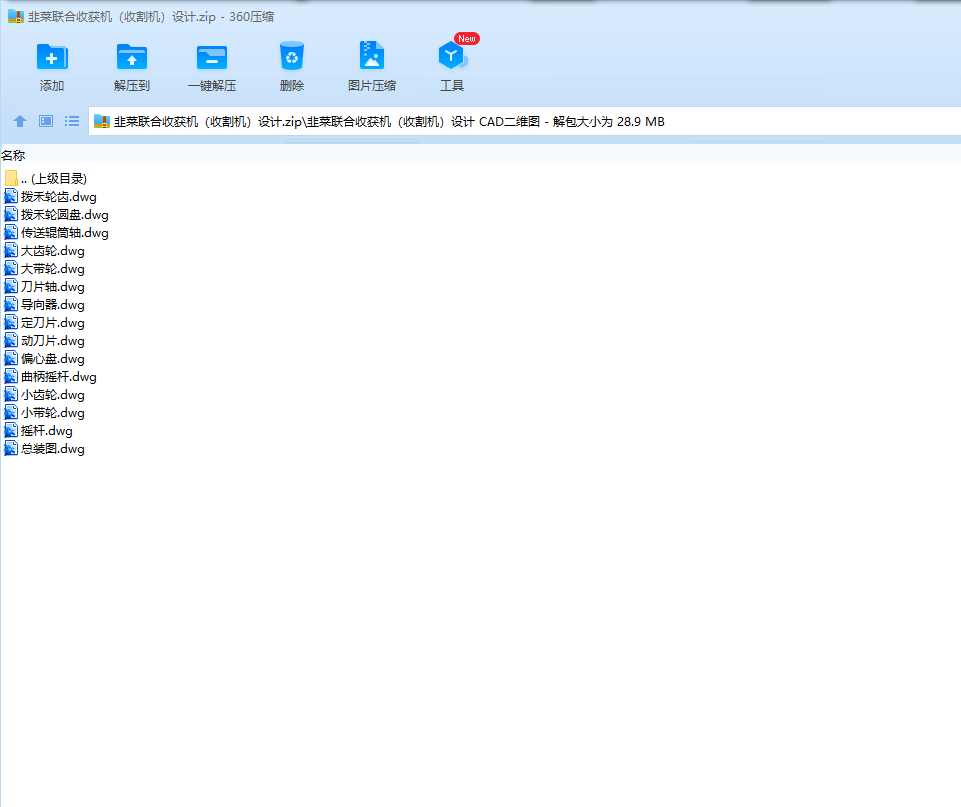961x807 pixels.
Task: Select file 定刀片.dwg
Action: pos(44,323)
